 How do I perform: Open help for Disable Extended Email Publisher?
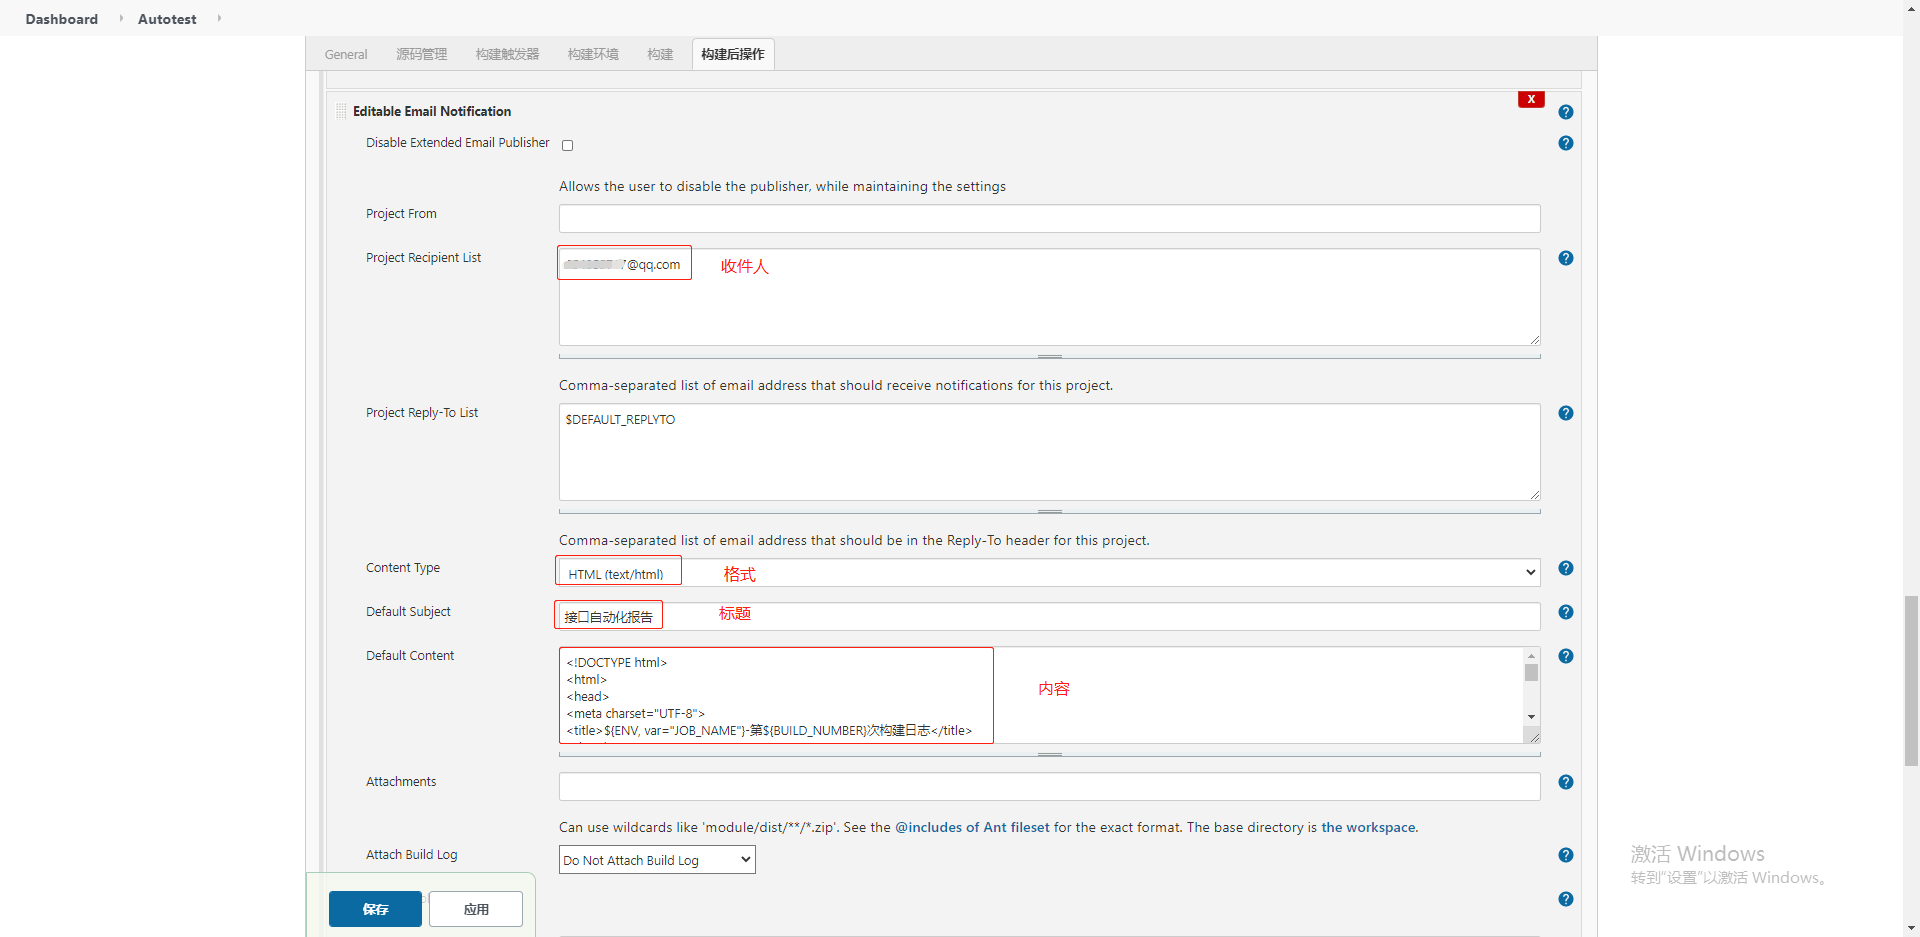(1566, 143)
